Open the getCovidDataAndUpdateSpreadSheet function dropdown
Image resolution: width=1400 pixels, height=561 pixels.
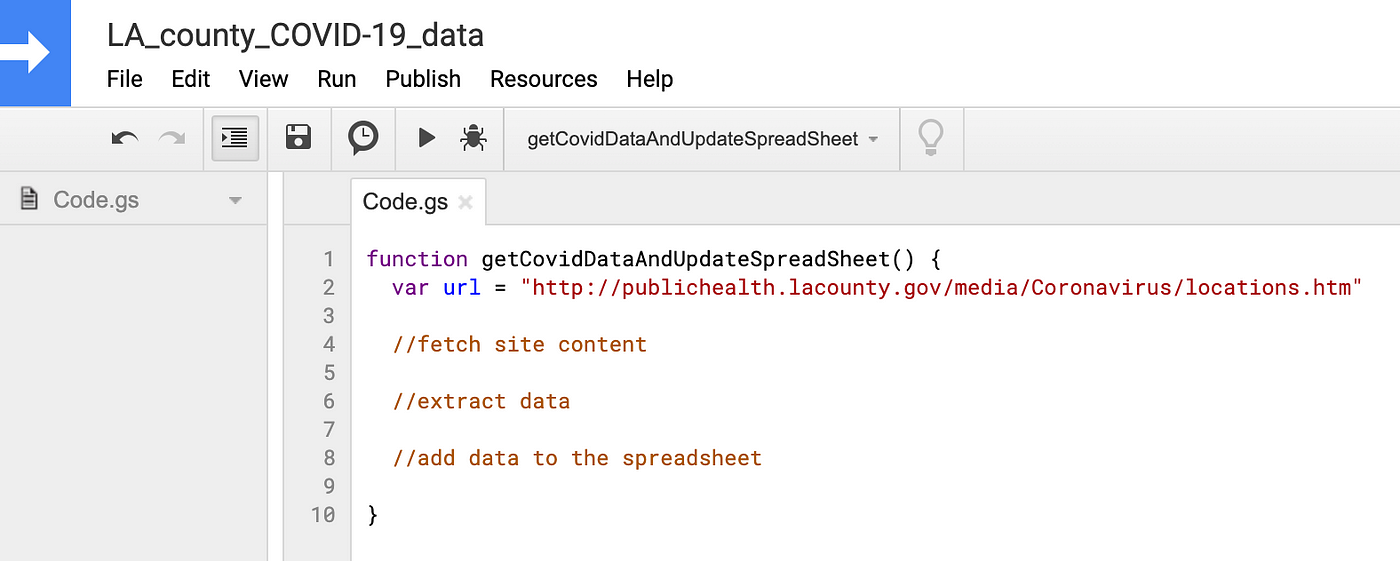tap(703, 139)
